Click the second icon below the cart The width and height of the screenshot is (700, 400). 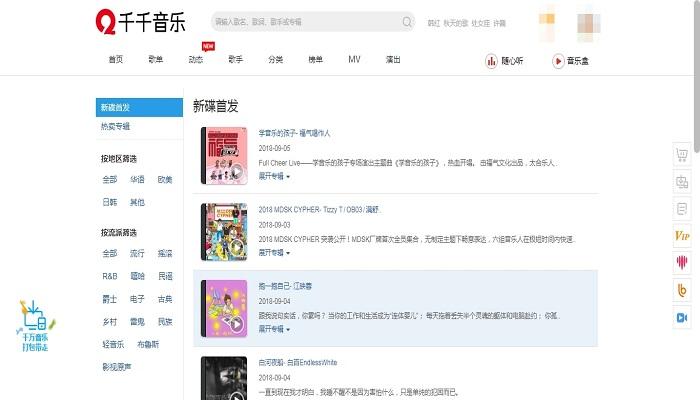682,182
